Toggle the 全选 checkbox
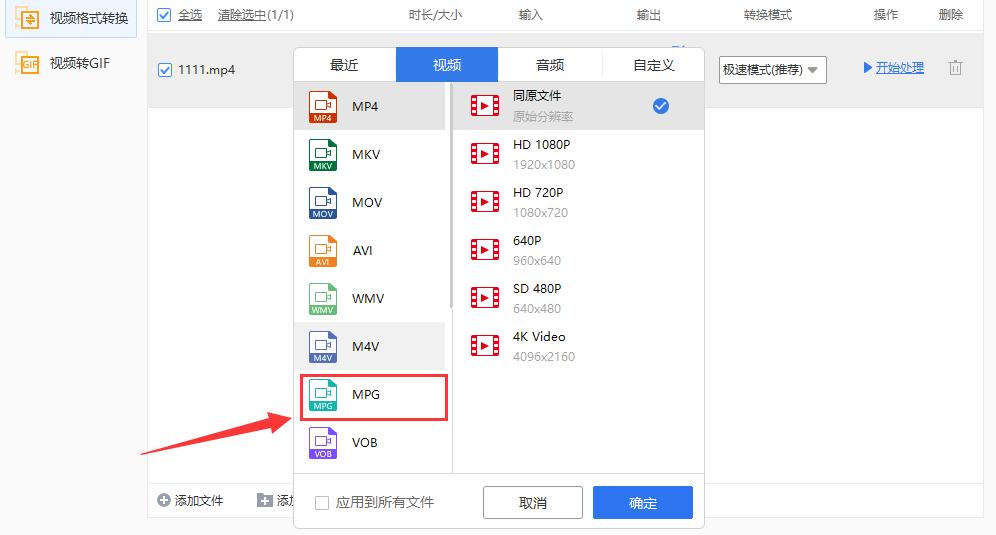Image resolution: width=996 pixels, height=535 pixels. pos(164,15)
